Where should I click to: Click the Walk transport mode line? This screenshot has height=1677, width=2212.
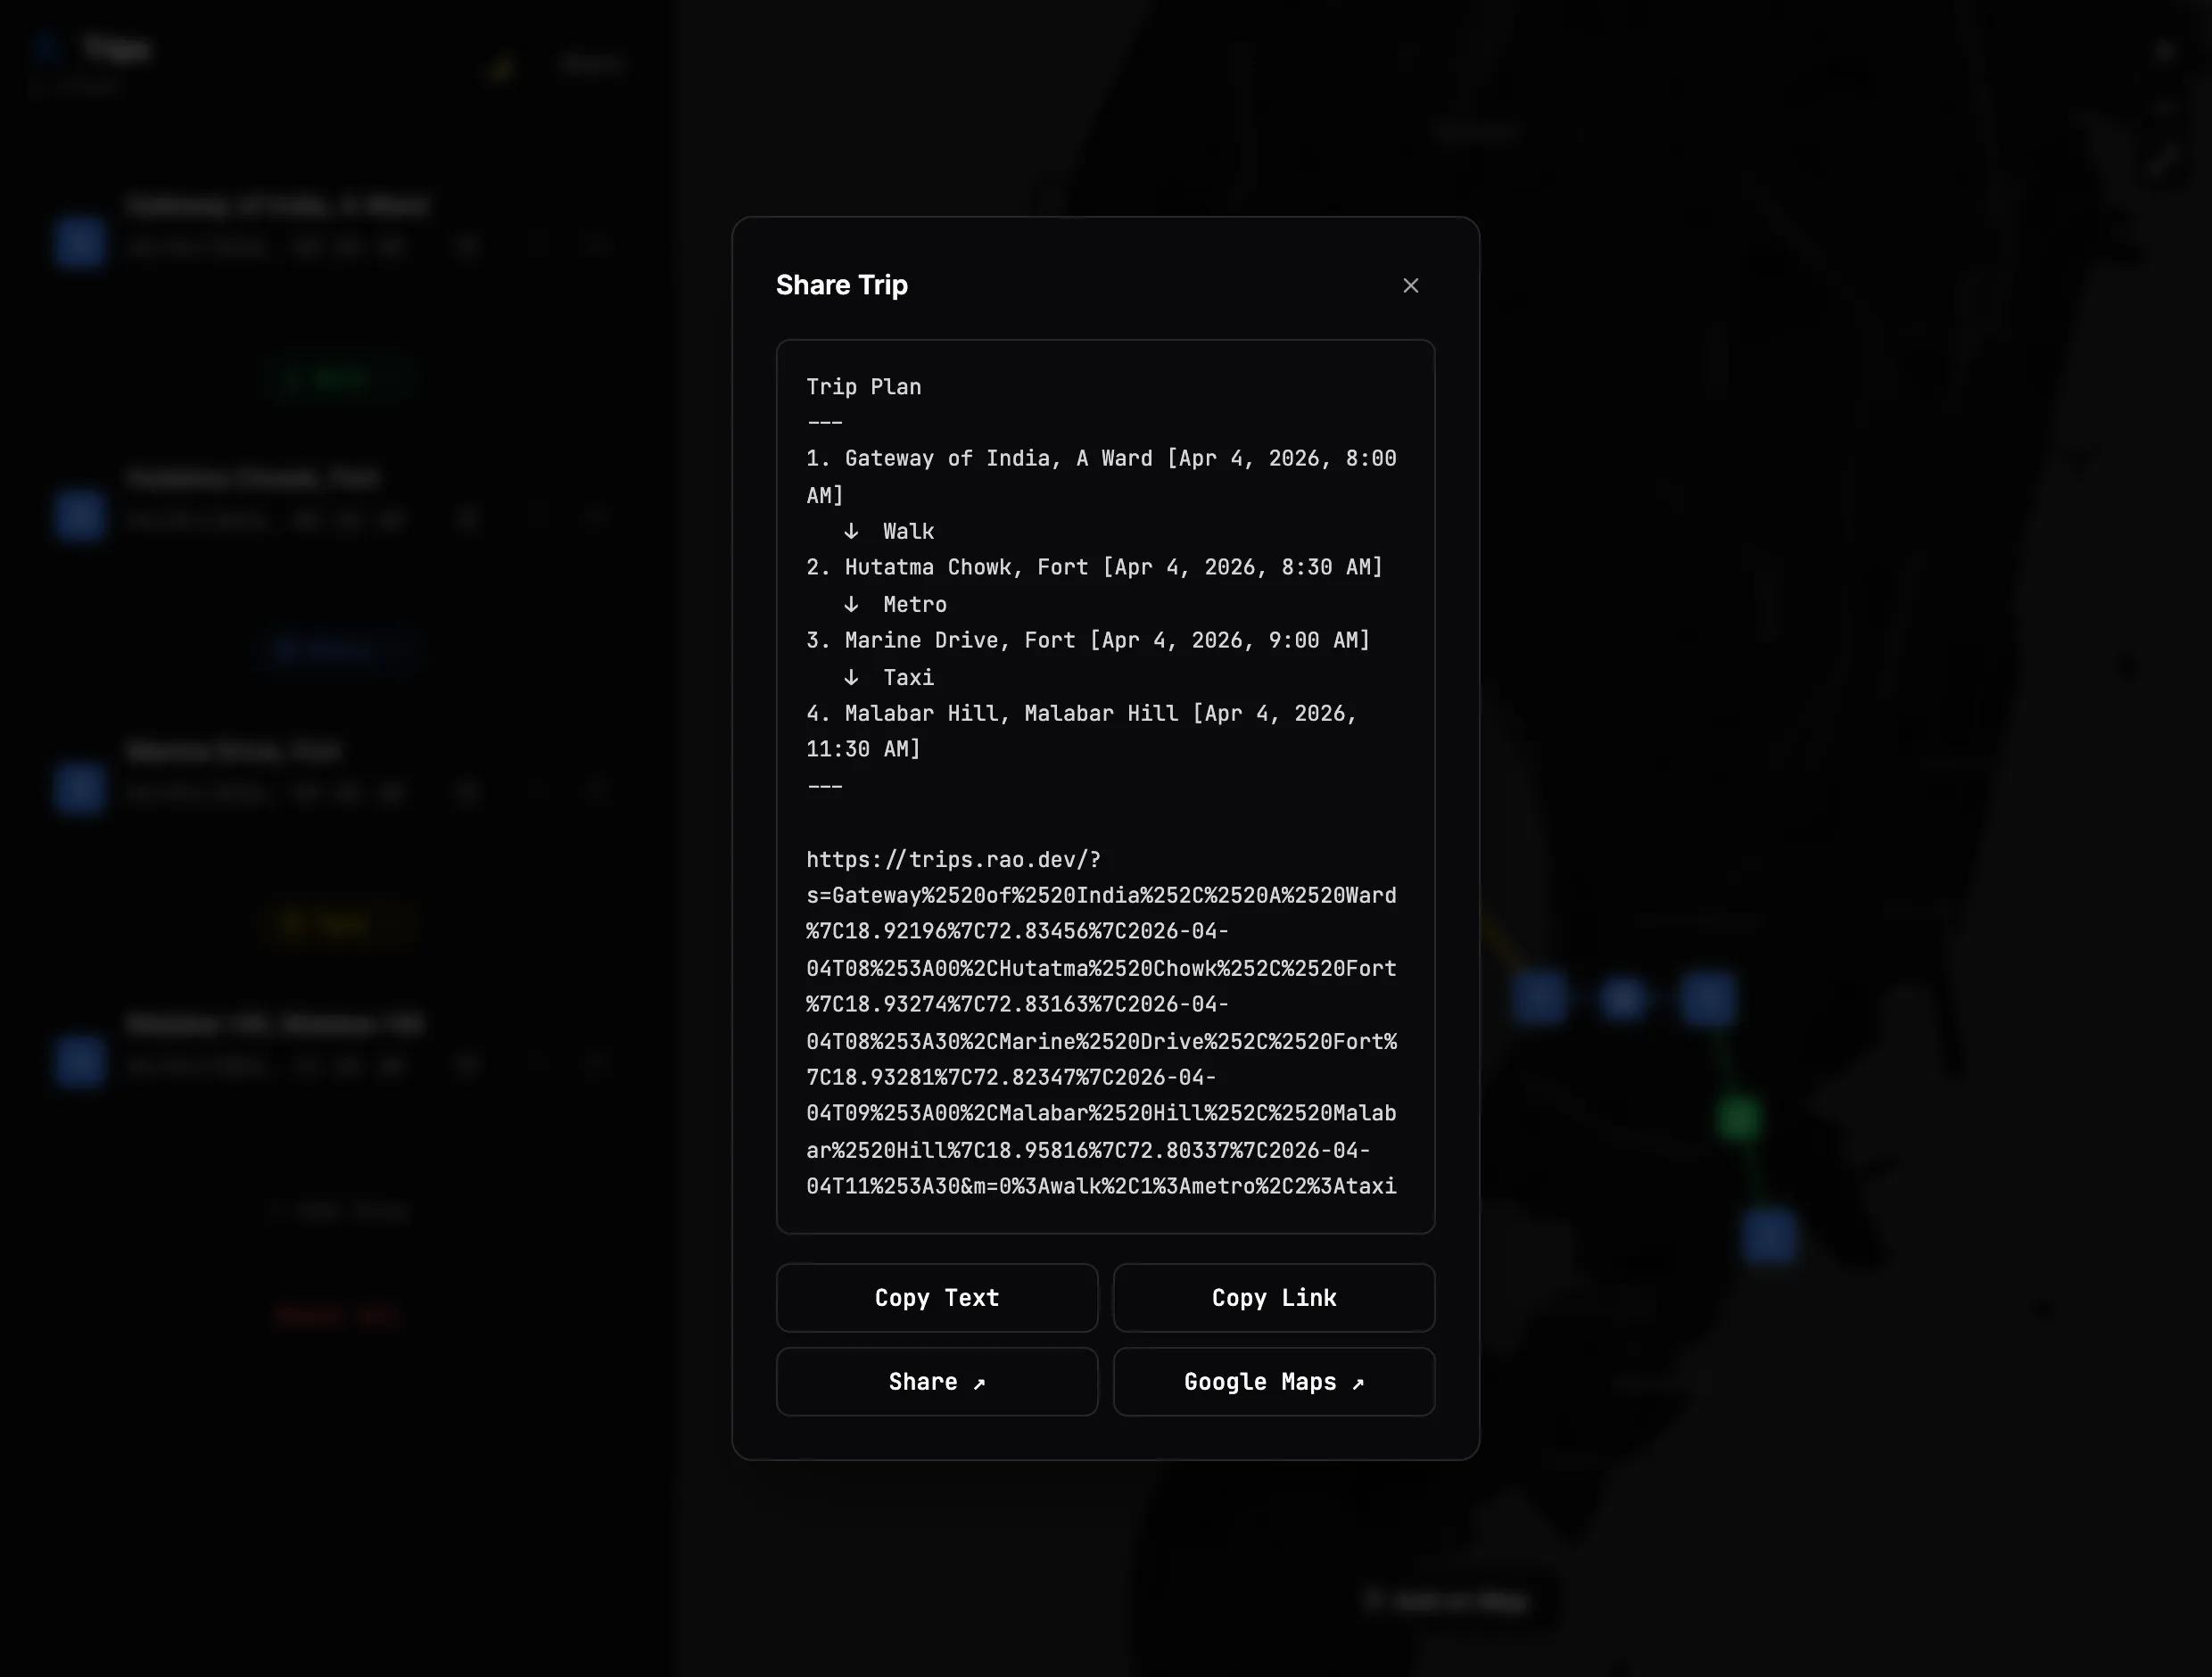click(908, 532)
